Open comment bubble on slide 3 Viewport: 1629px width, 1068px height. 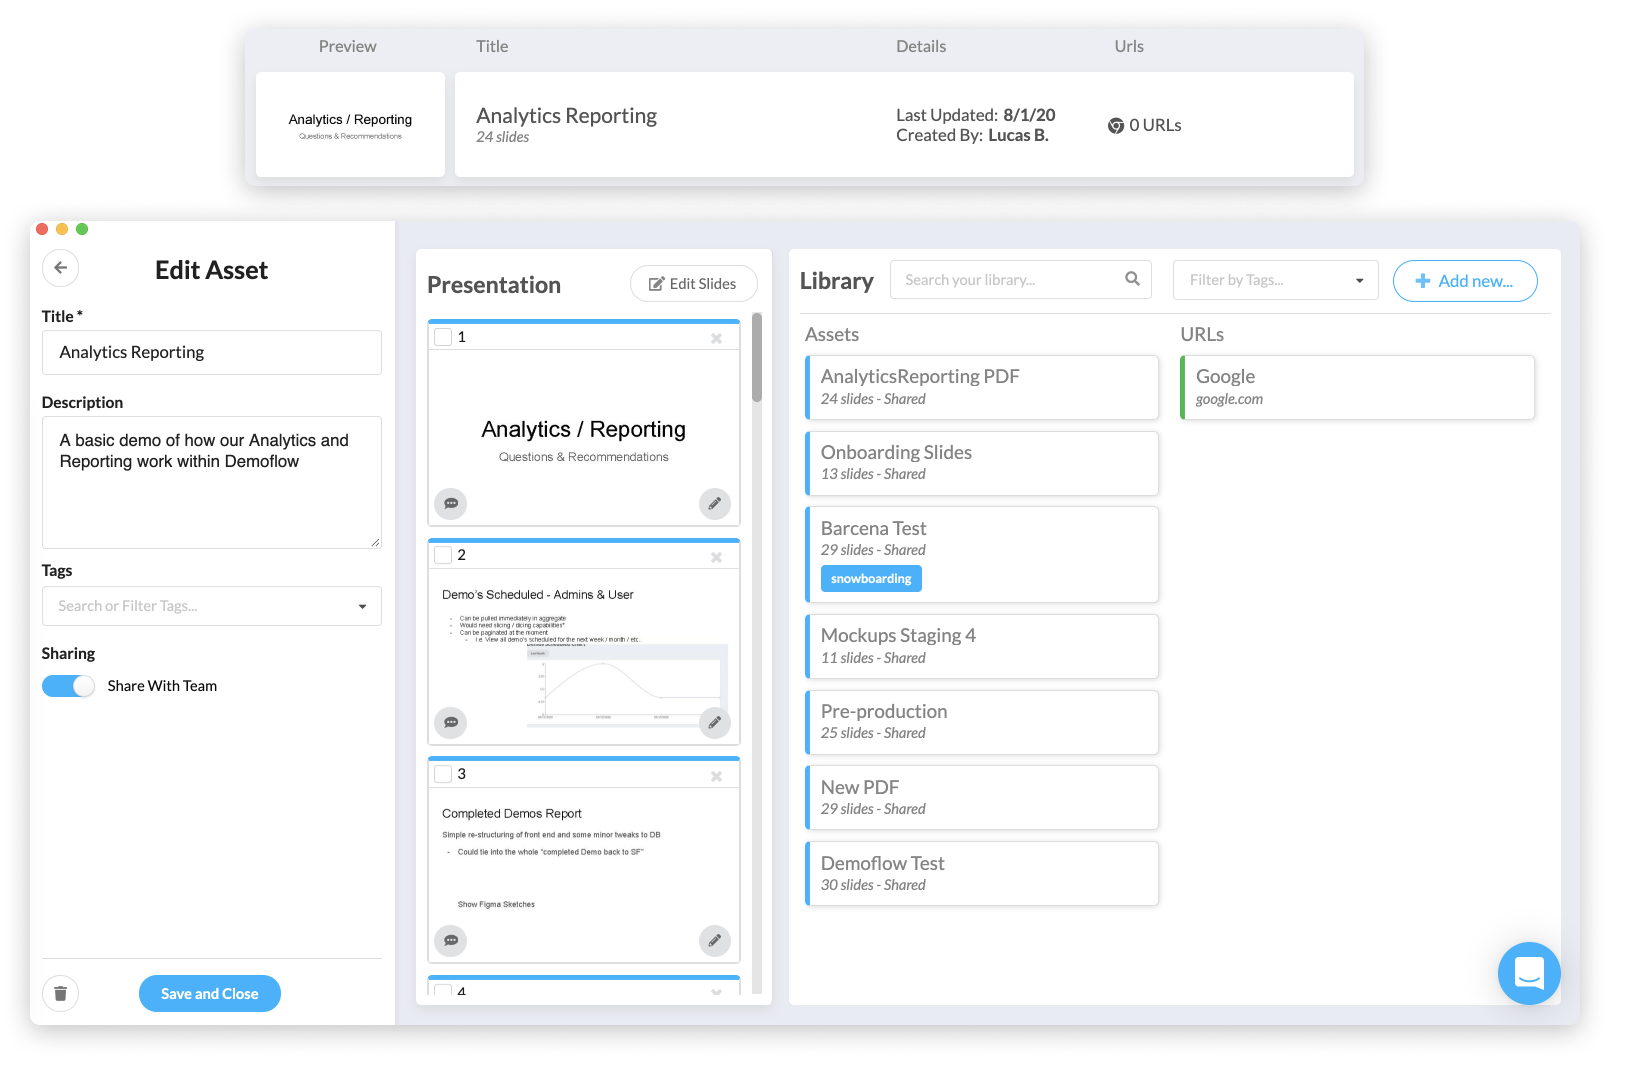pos(451,940)
